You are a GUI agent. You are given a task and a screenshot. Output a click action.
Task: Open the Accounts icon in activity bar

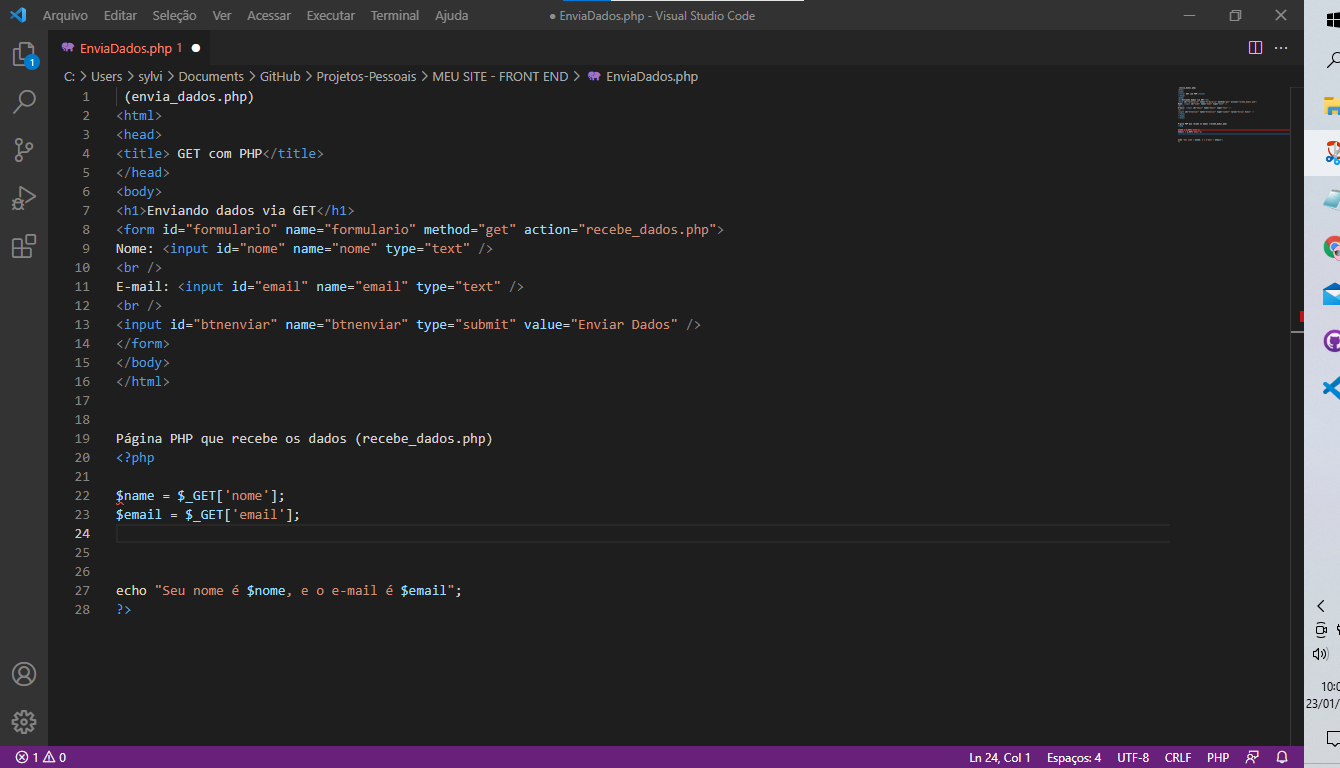pos(24,674)
